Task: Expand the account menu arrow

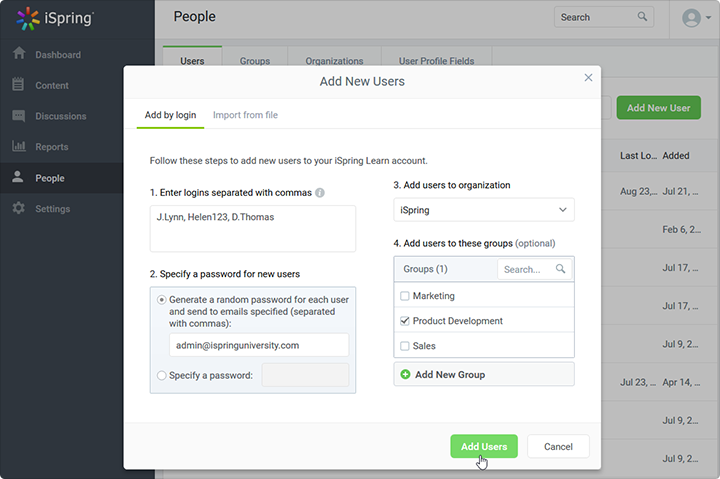Action: [x=709, y=18]
